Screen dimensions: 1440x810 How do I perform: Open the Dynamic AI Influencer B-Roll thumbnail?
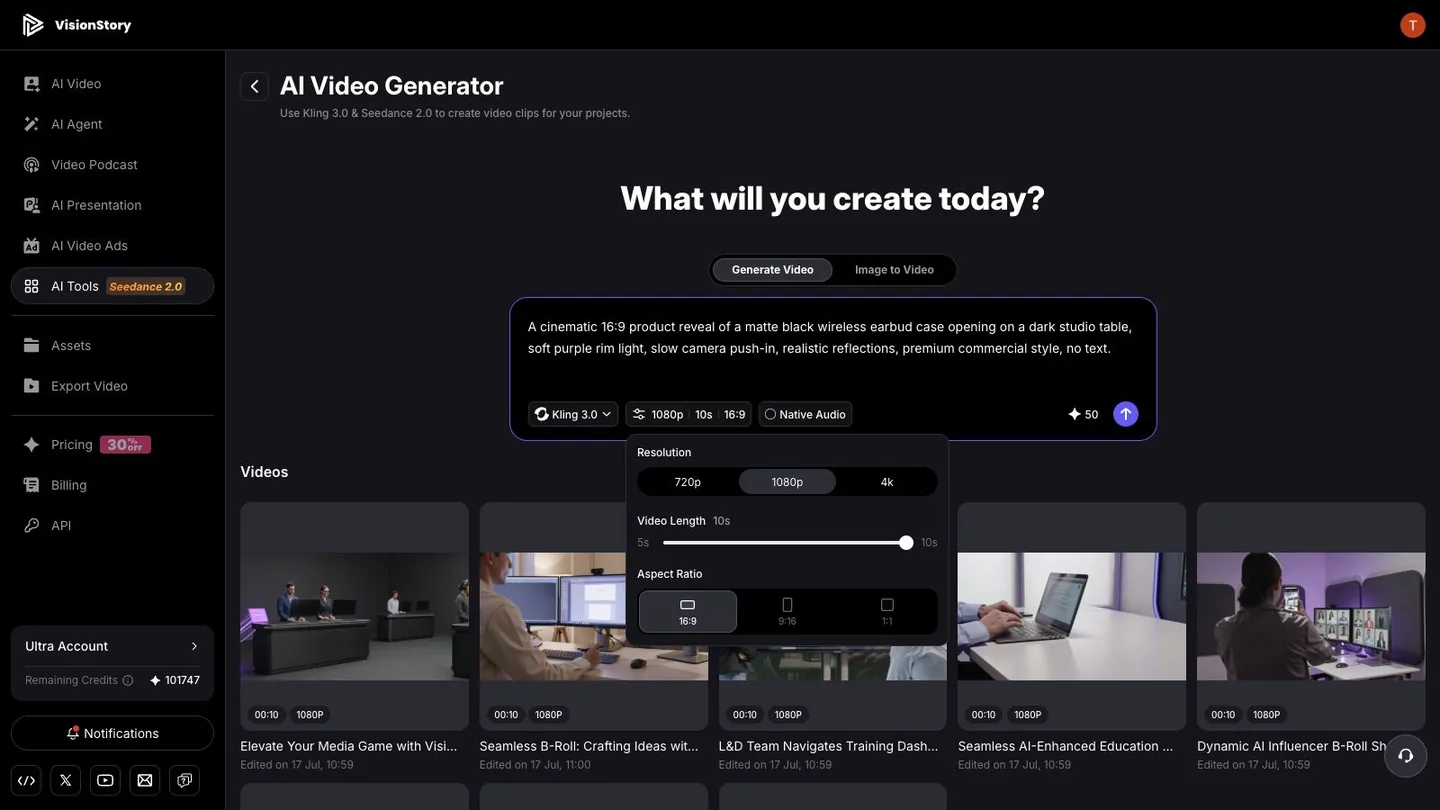(x=1311, y=616)
